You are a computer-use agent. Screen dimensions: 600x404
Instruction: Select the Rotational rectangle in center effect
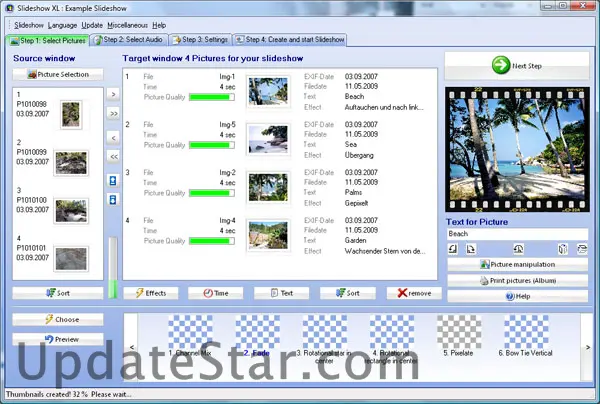pyautogui.click(x=392, y=332)
